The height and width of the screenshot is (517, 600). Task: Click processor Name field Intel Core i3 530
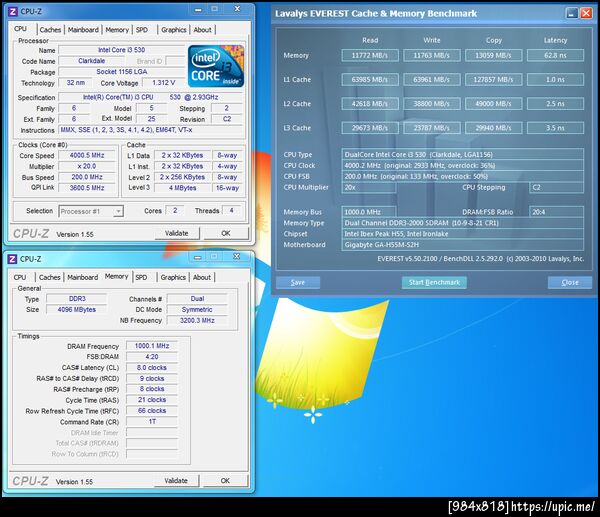pos(122,50)
